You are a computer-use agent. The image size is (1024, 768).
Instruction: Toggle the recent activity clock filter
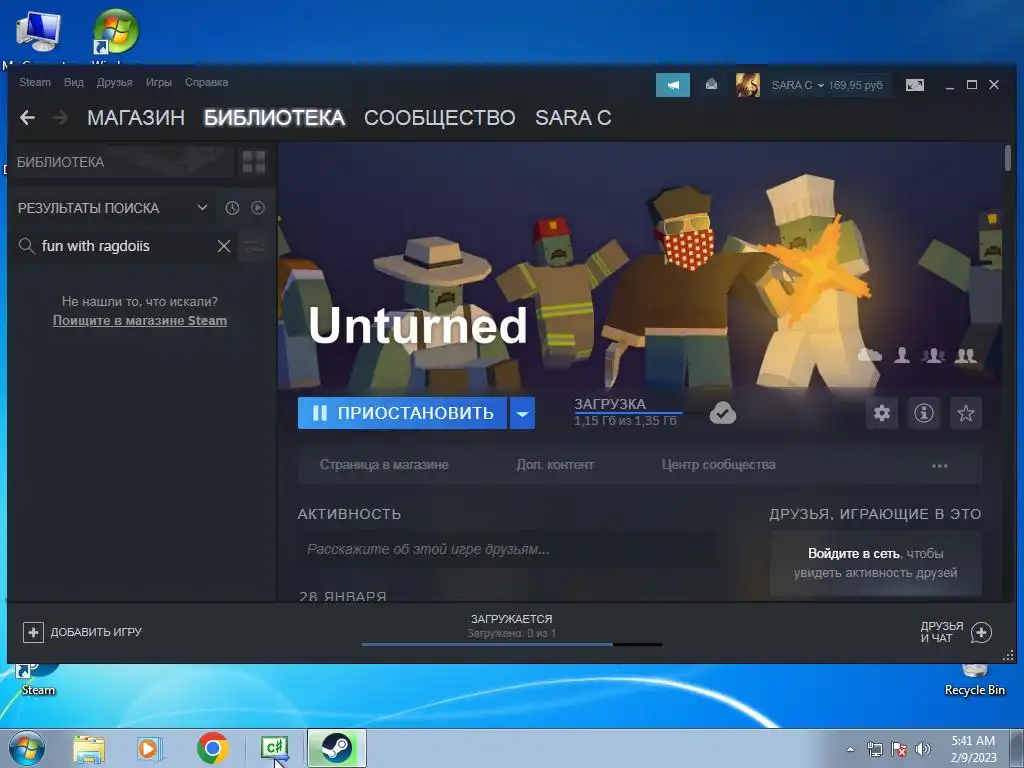click(x=232, y=208)
